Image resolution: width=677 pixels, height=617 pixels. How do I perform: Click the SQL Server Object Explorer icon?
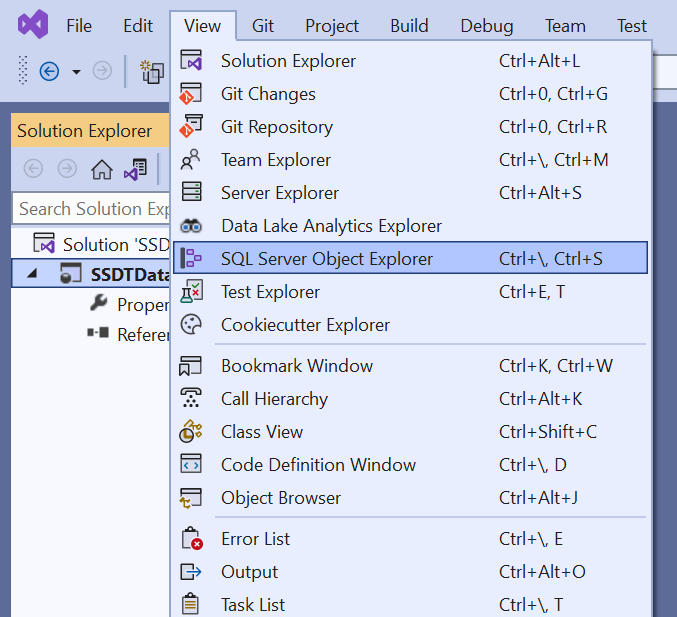tap(191, 258)
